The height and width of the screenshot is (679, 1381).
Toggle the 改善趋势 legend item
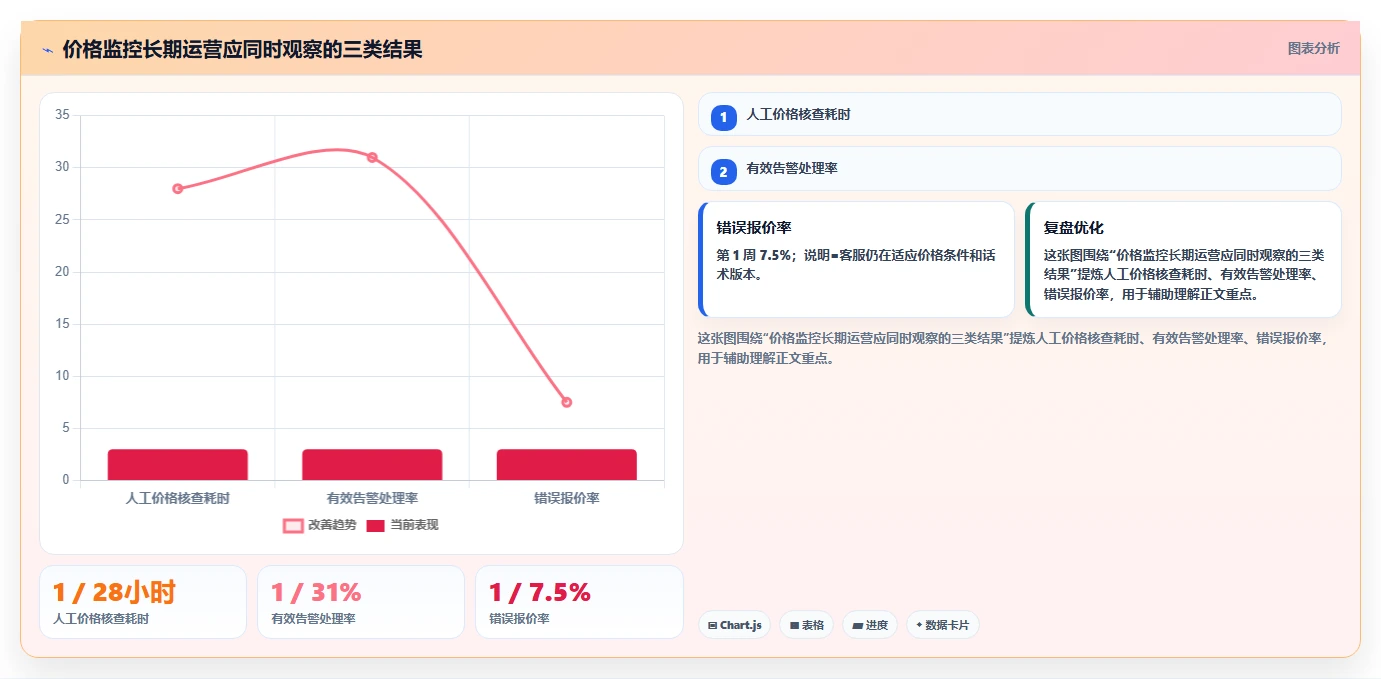(320, 525)
